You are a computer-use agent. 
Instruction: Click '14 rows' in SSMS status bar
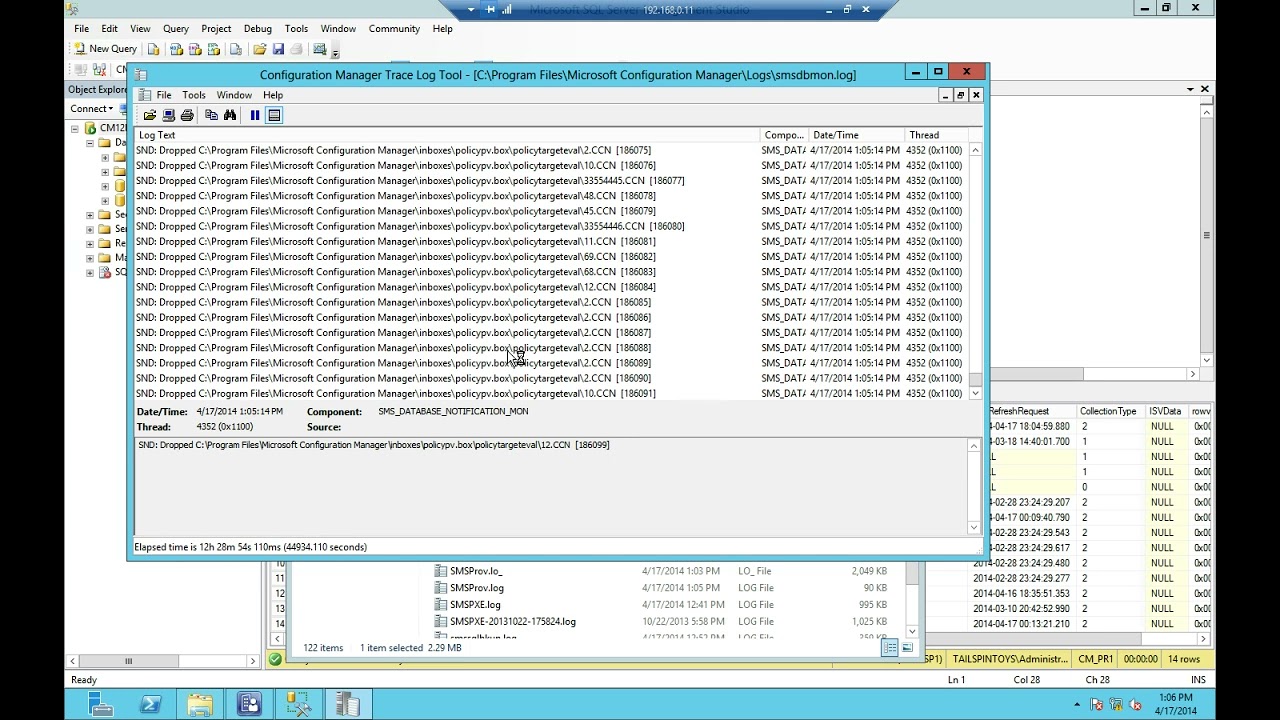click(x=1183, y=659)
